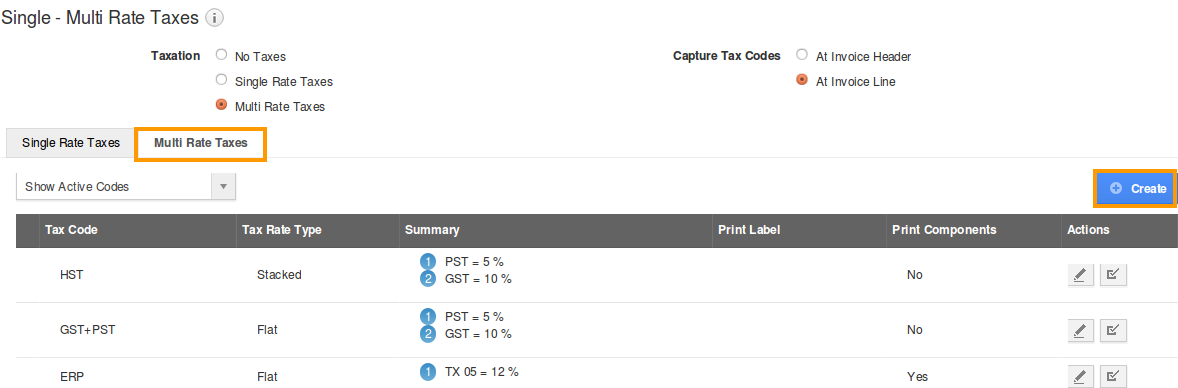Choose Single Rate Taxes radio option
Image resolution: width=1178 pixels, height=388 pixels.
tap(221, 80)
